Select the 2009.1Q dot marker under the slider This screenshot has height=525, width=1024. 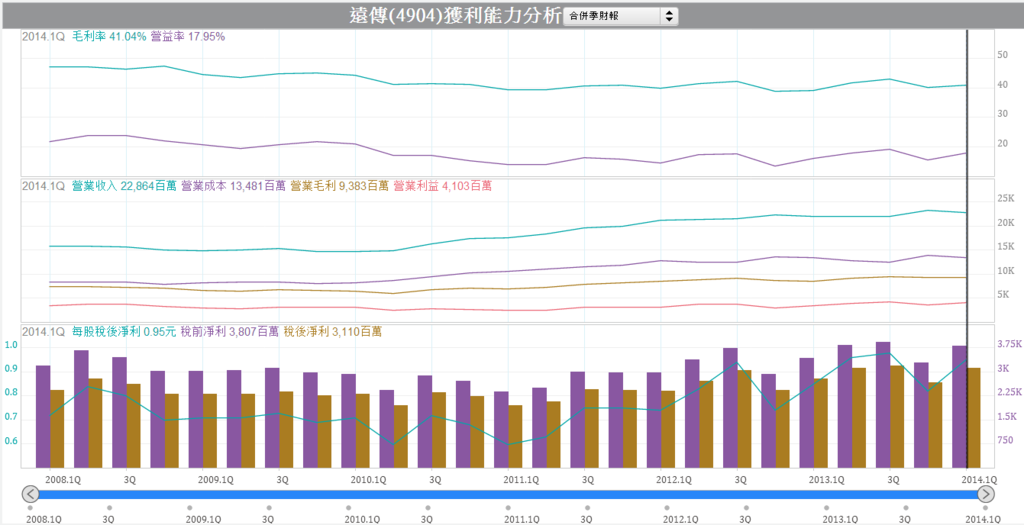pyautogui.click(x=189, y=507)
